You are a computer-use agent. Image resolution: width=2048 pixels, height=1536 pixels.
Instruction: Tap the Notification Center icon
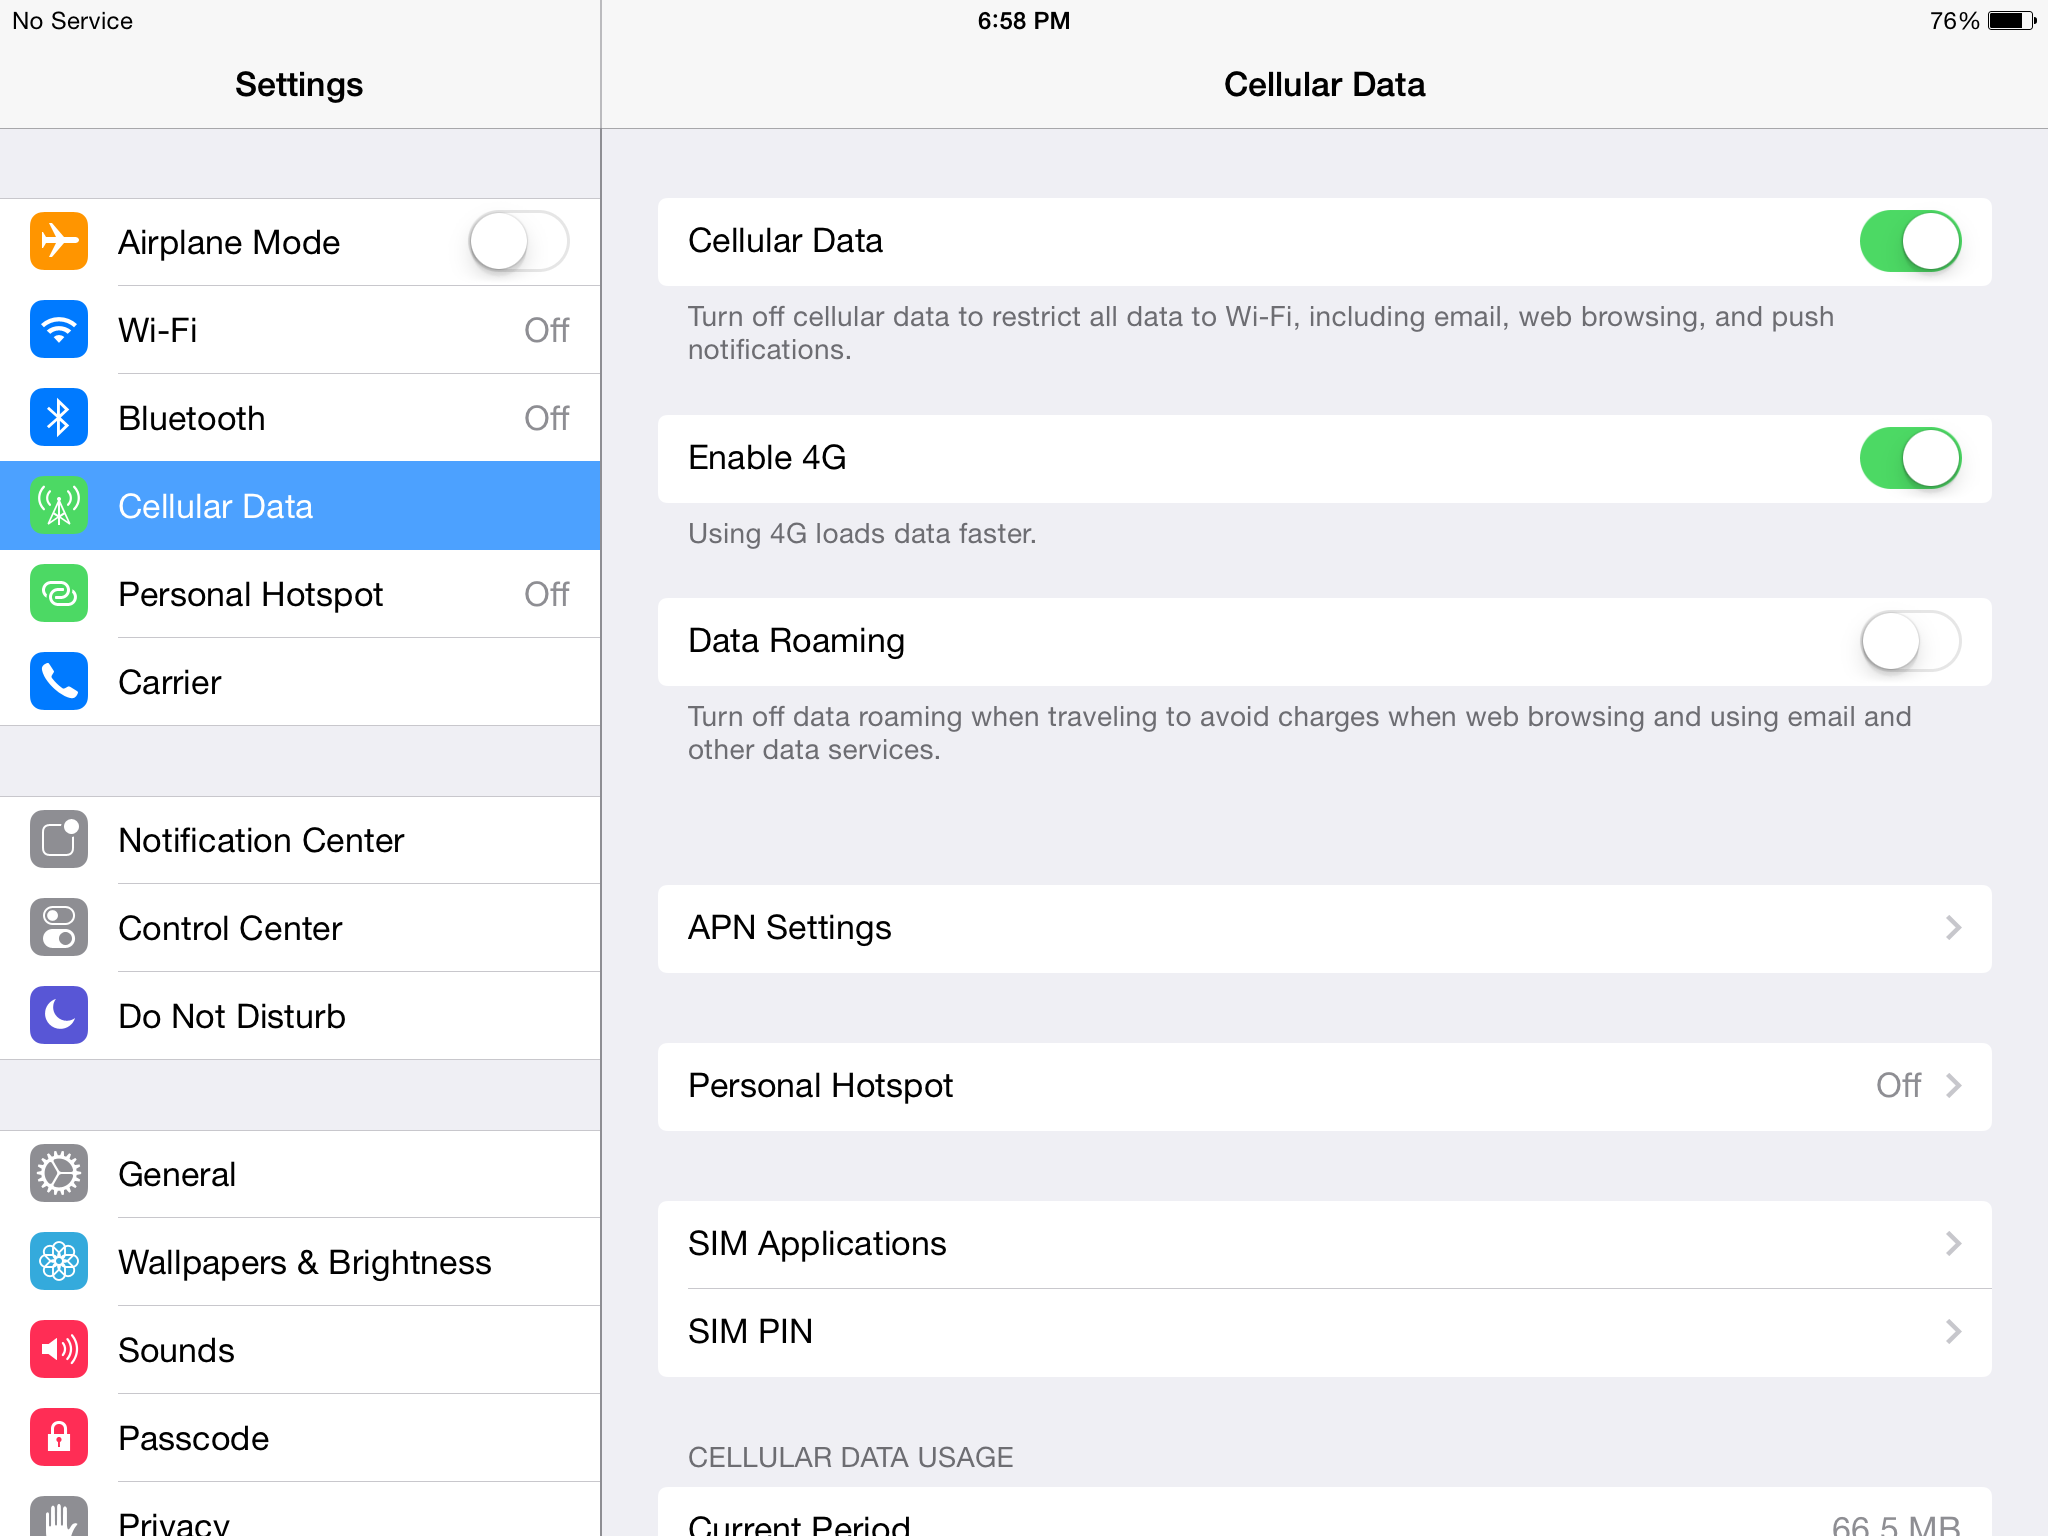[x=59, y=839]
